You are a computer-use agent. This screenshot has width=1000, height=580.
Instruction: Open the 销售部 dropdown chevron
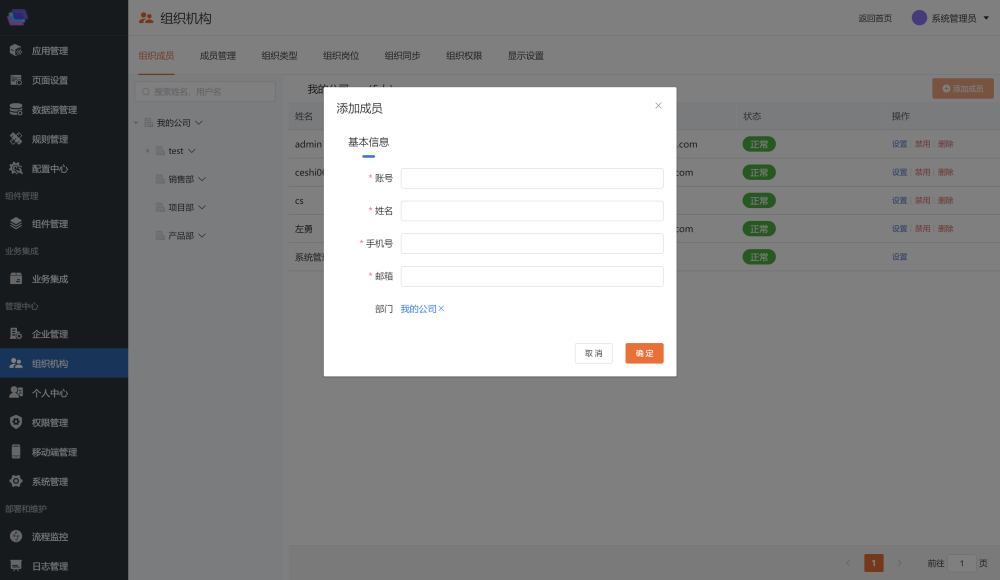point(202,180)
